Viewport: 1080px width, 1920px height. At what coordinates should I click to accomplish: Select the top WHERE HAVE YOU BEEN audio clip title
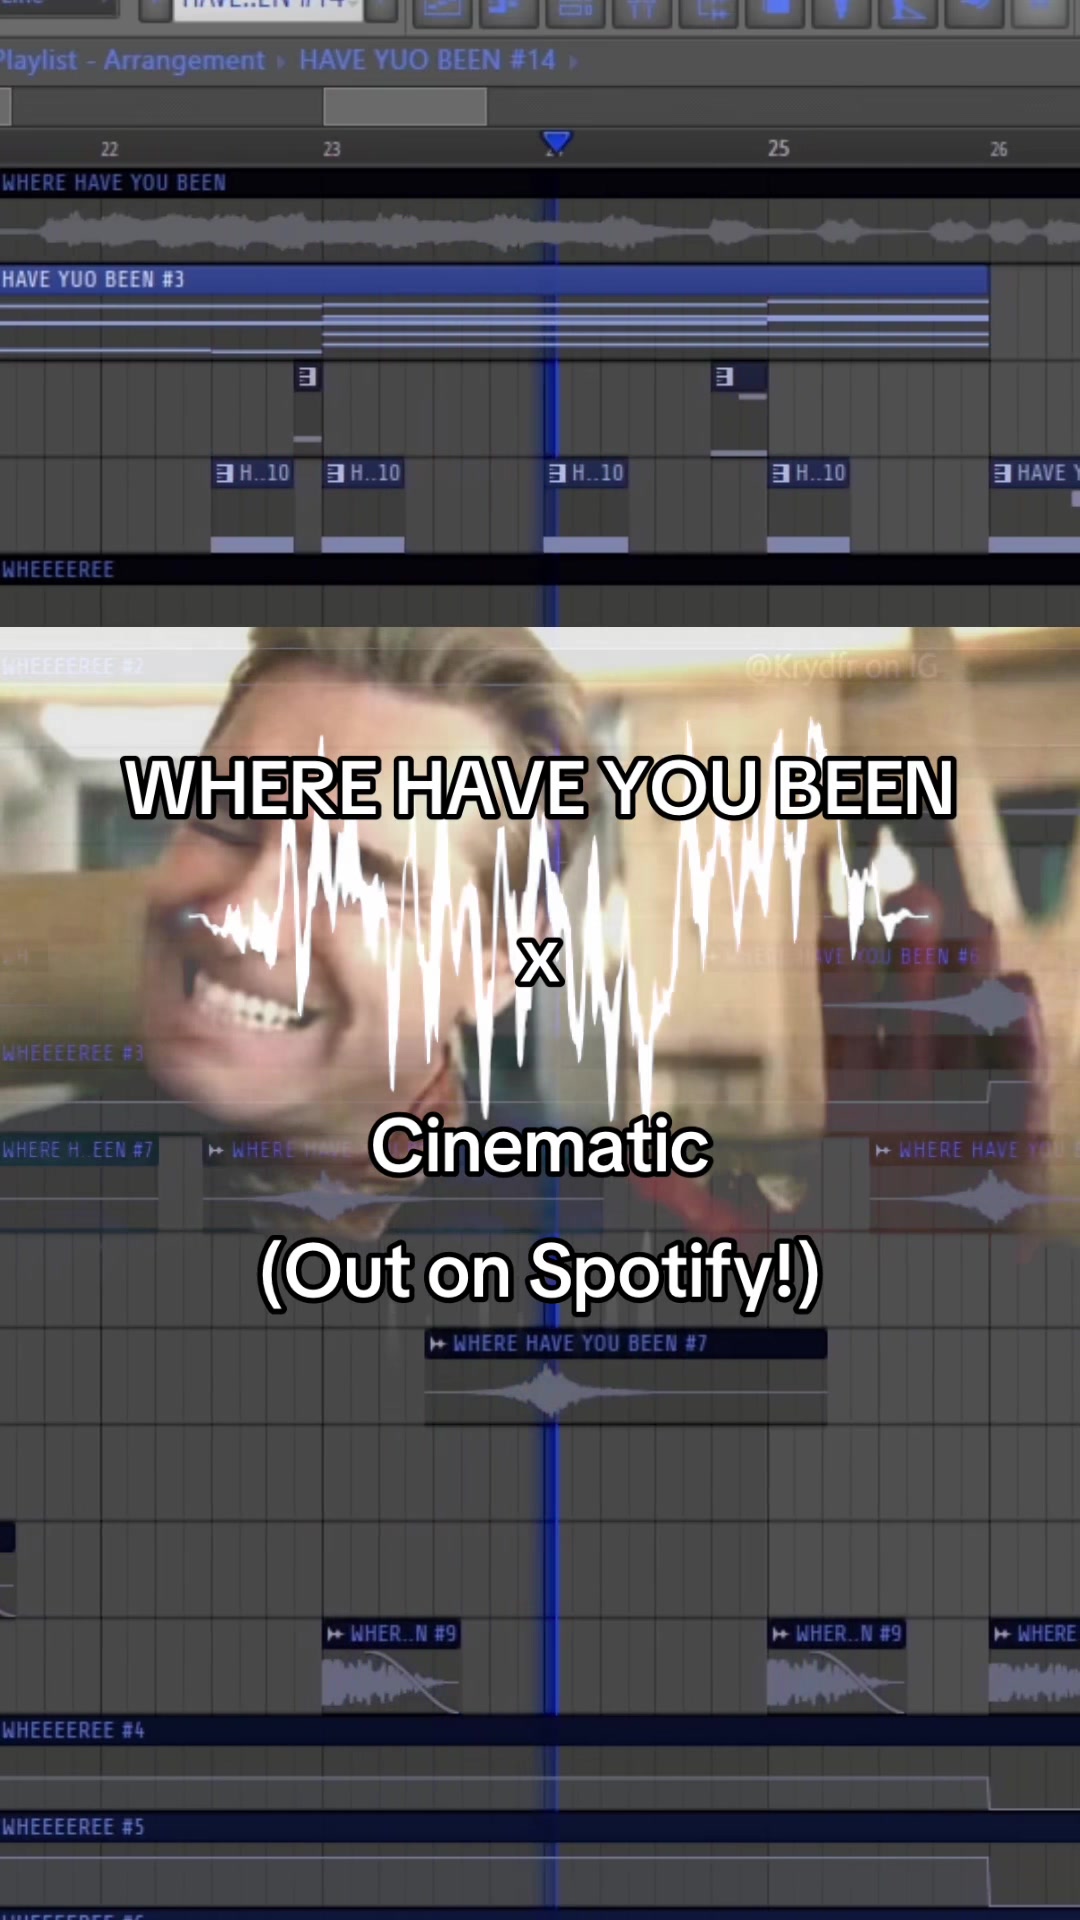pos(114,183)
